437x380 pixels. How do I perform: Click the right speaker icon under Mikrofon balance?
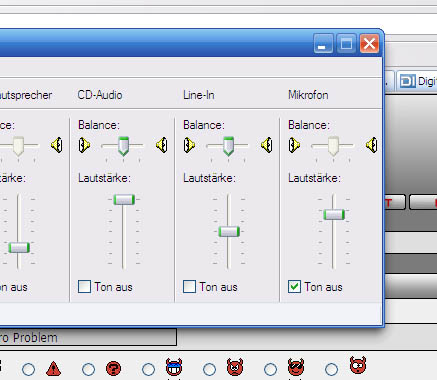pos(372,145)
